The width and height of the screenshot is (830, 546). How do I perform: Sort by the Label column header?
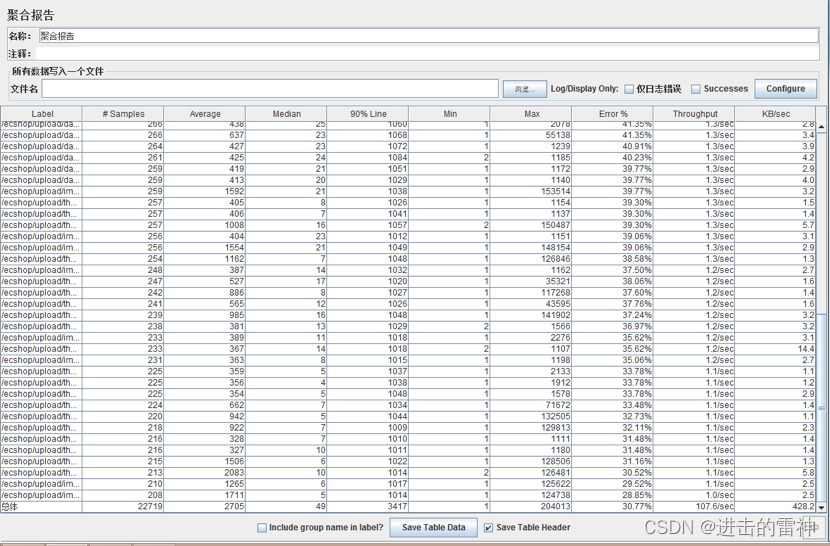pos(42,114)
